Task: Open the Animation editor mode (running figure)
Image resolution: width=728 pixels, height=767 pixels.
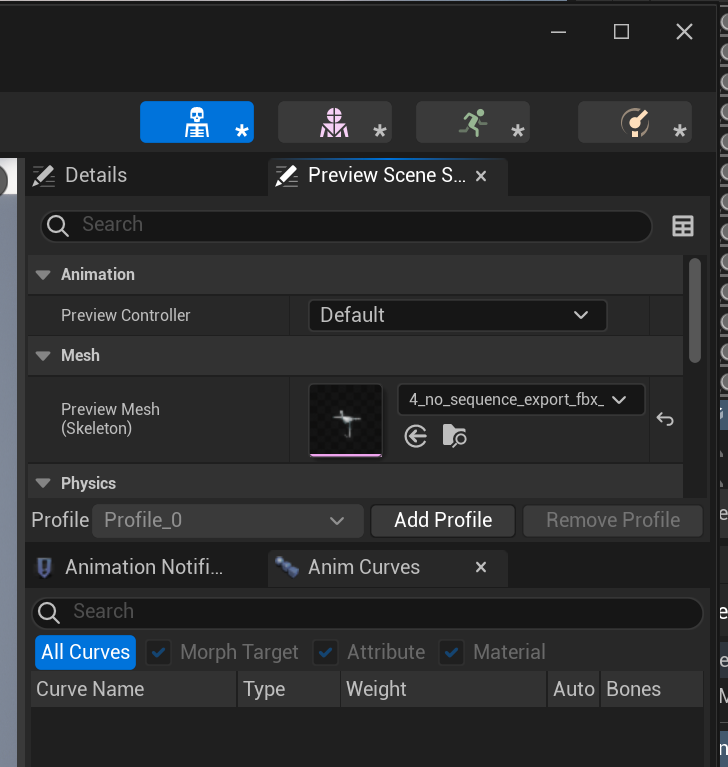Action: tap(472, 122)
